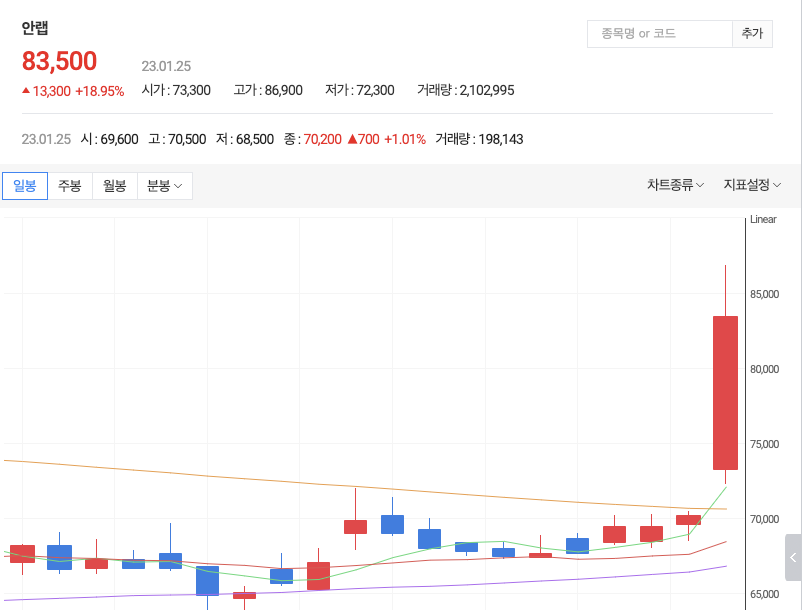This screenshot has width=805, height=610.
Task: Click the 고 : 70,500 high value
Action: tap(177, 139)
